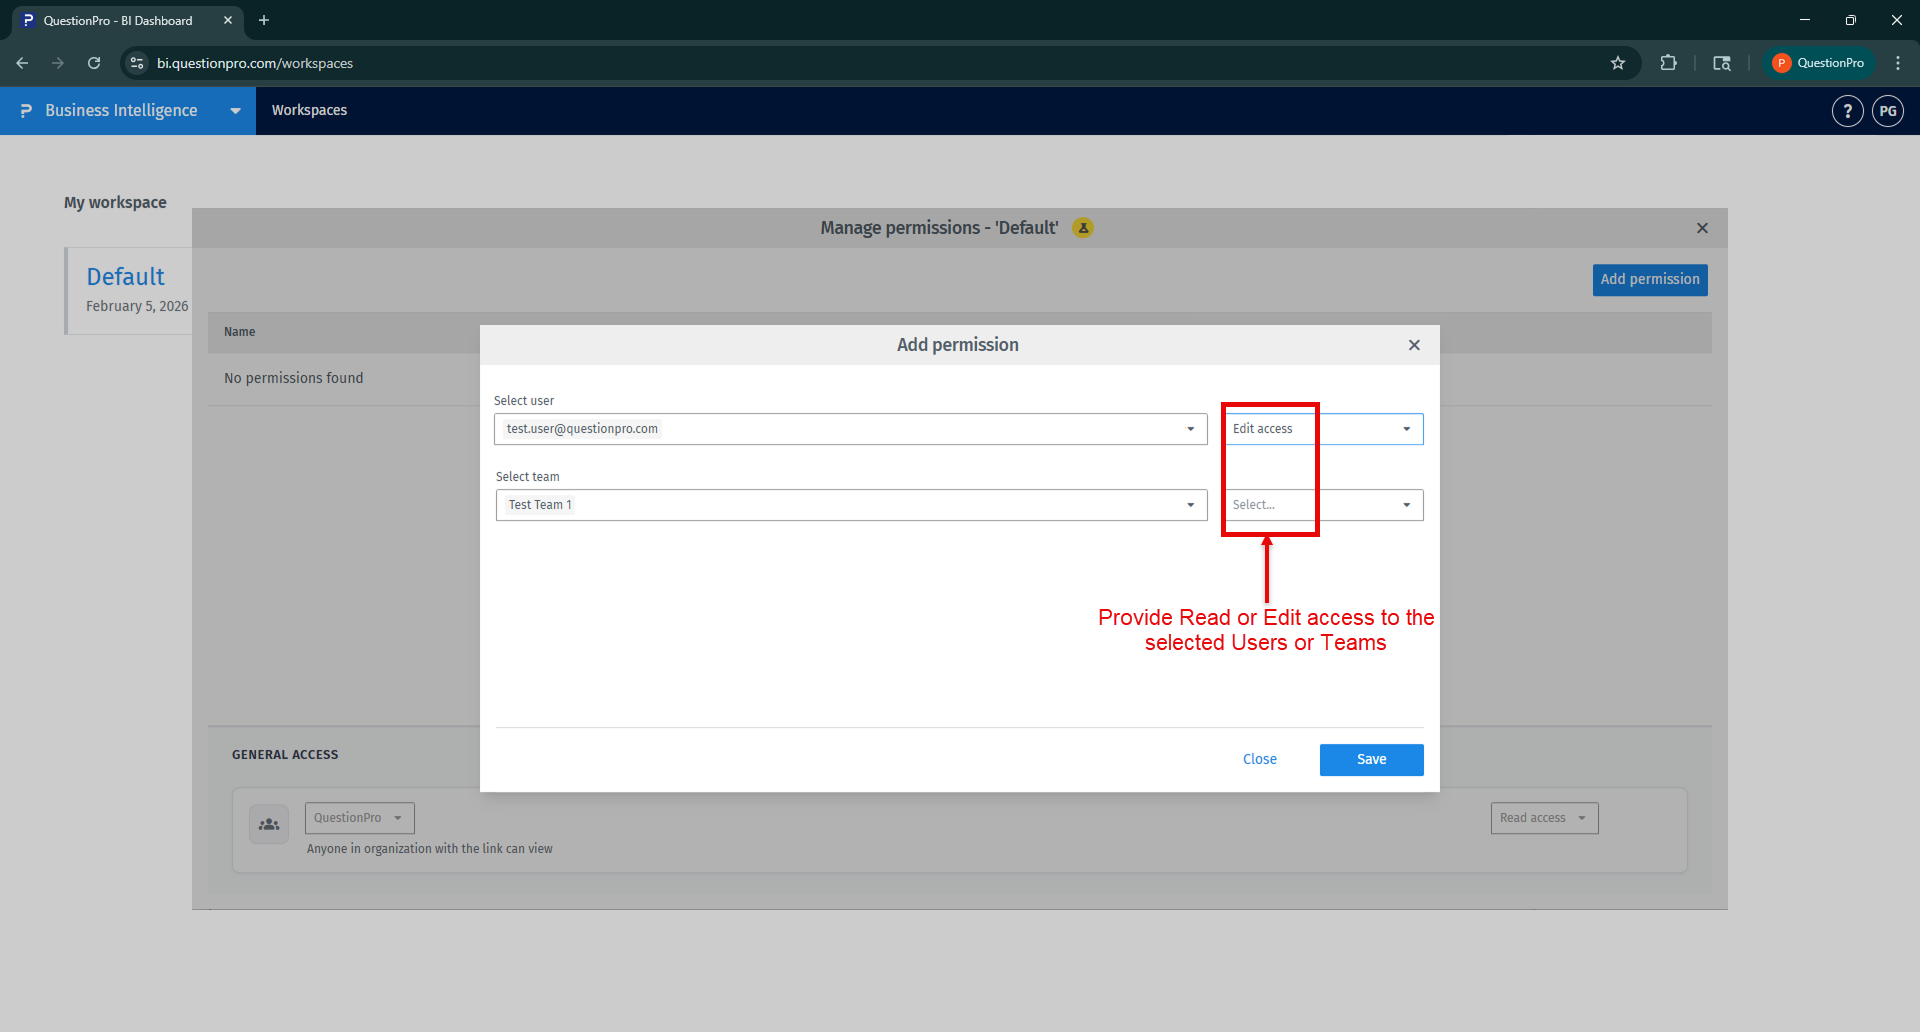1920x1032 pixels.
Task: Click the browser forward arrow
Action: click(58, 63)
